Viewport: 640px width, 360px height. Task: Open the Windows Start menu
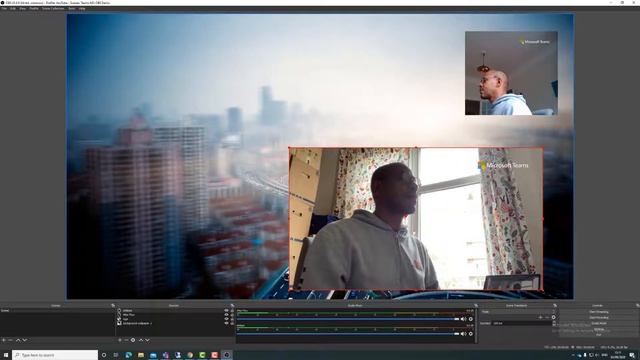(x=6, y=355)
